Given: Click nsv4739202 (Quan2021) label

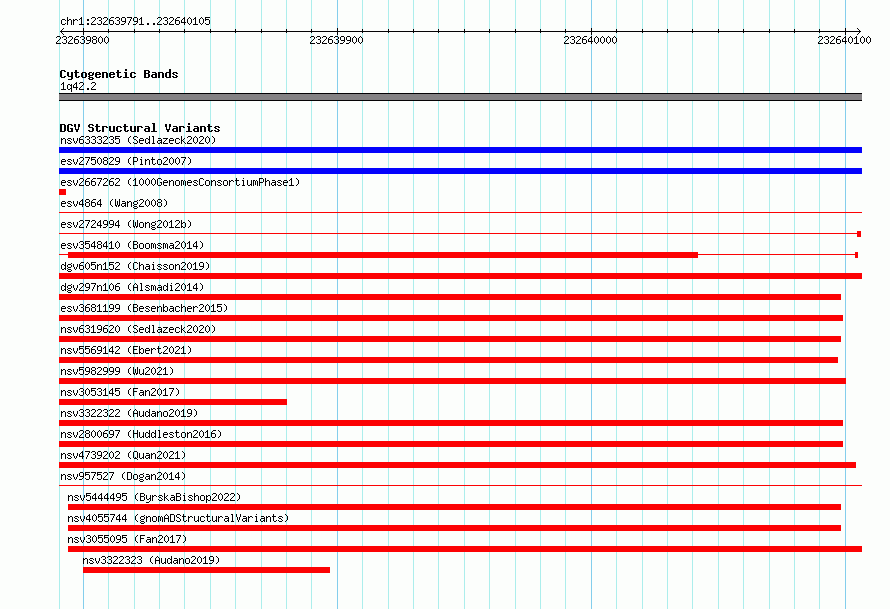Looking at the screenshot, I should (123, 455).
